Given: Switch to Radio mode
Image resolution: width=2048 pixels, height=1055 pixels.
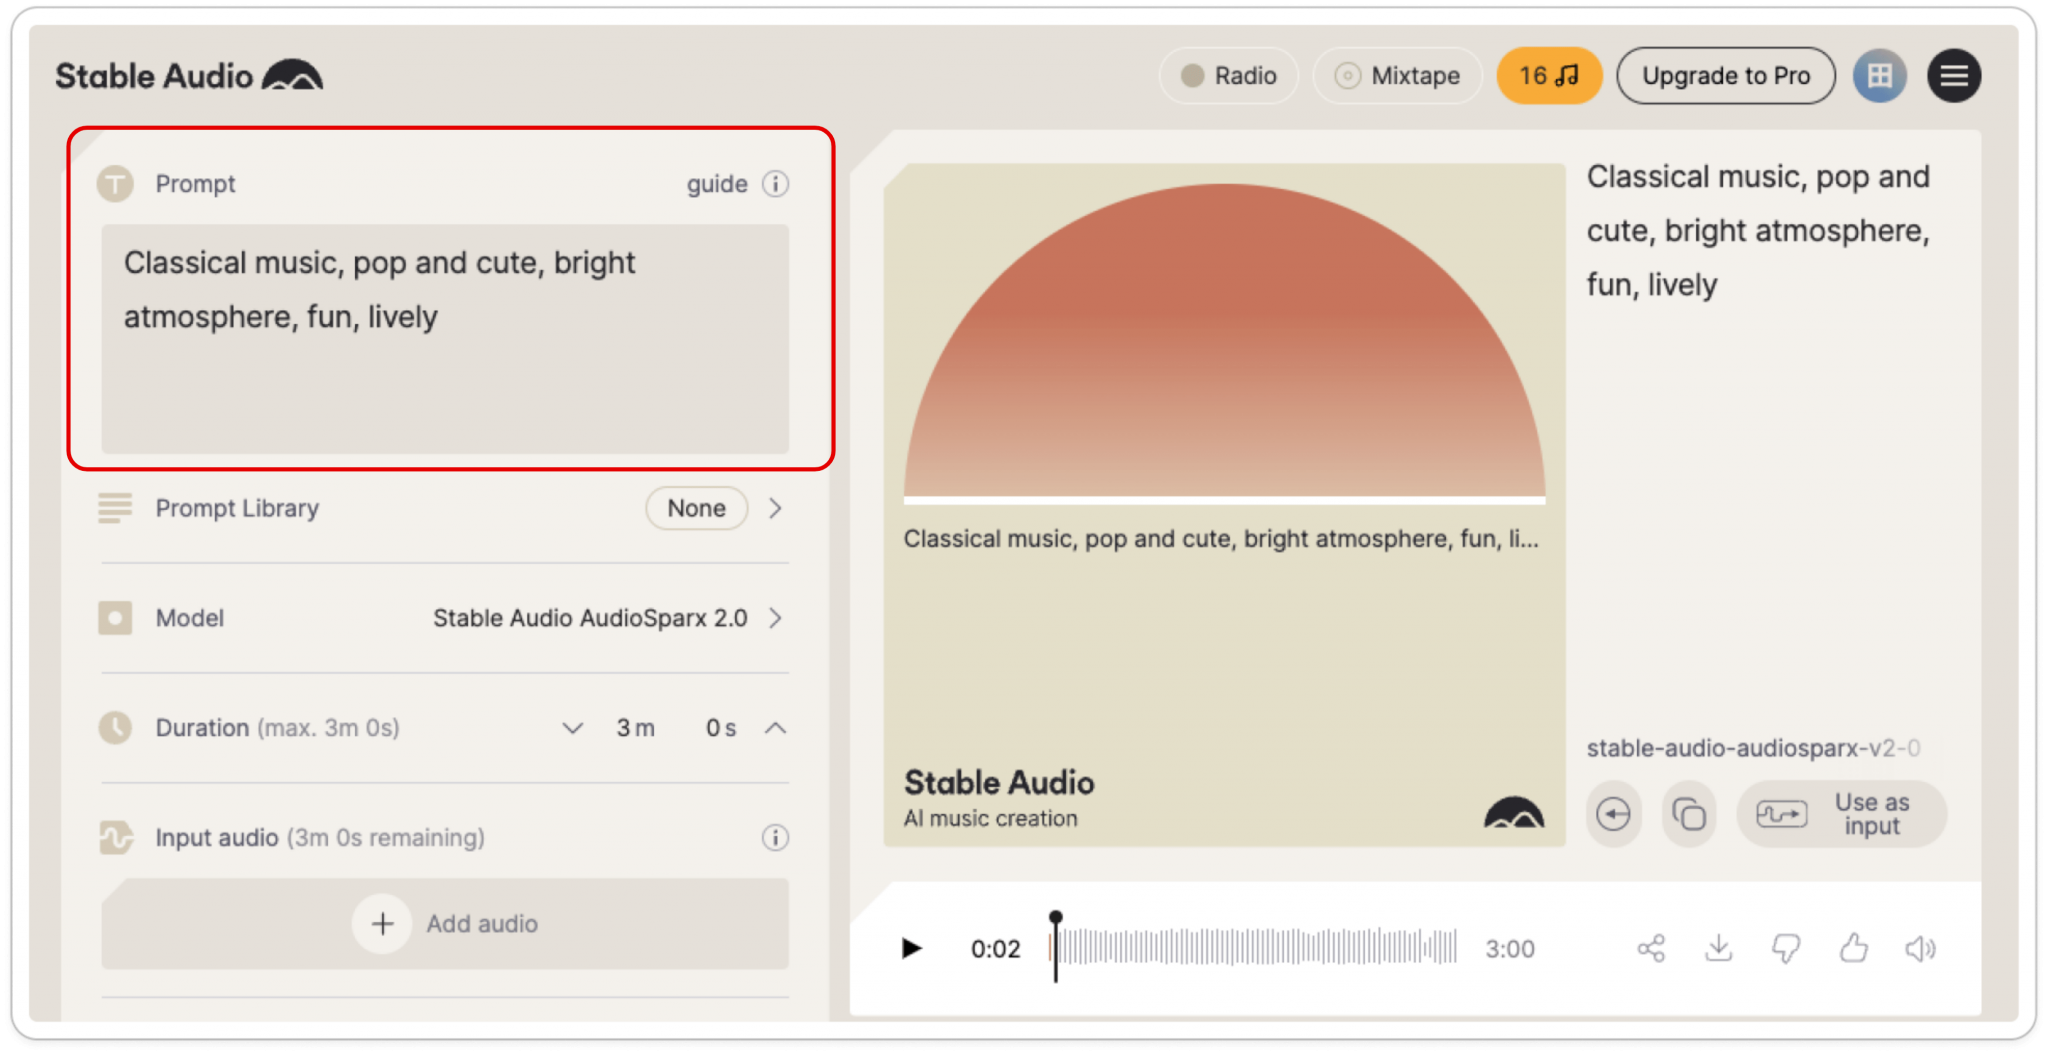Looking at the screenshot, I should click(x=1228, y=75).
